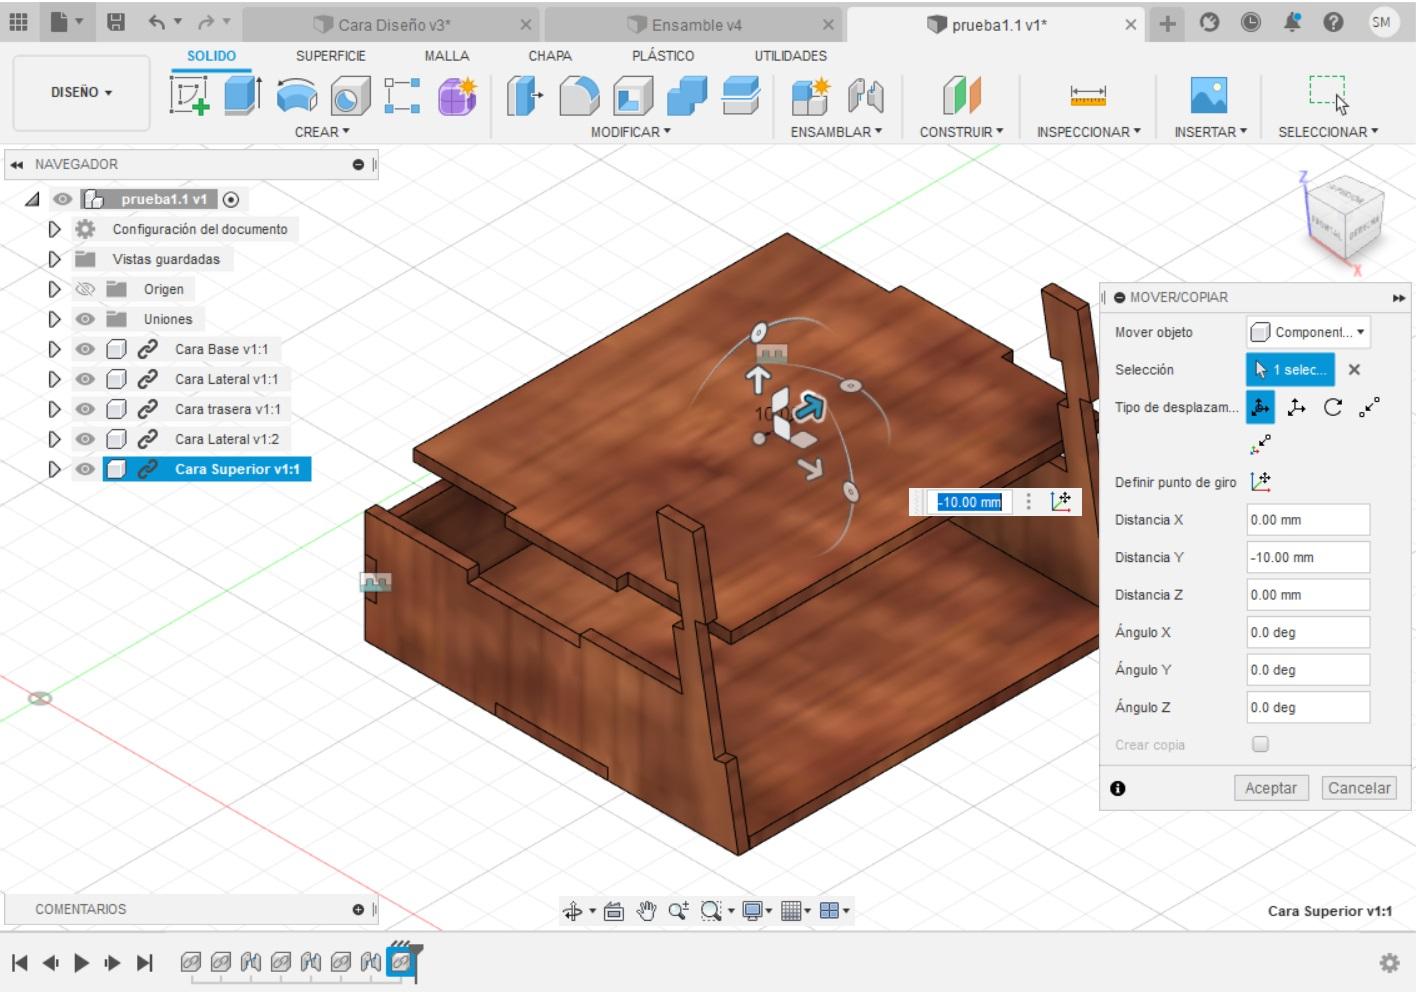Click the Distancia Z input field
The width and height of the screenshot is (1416, 992).
tap(1307, 595)
